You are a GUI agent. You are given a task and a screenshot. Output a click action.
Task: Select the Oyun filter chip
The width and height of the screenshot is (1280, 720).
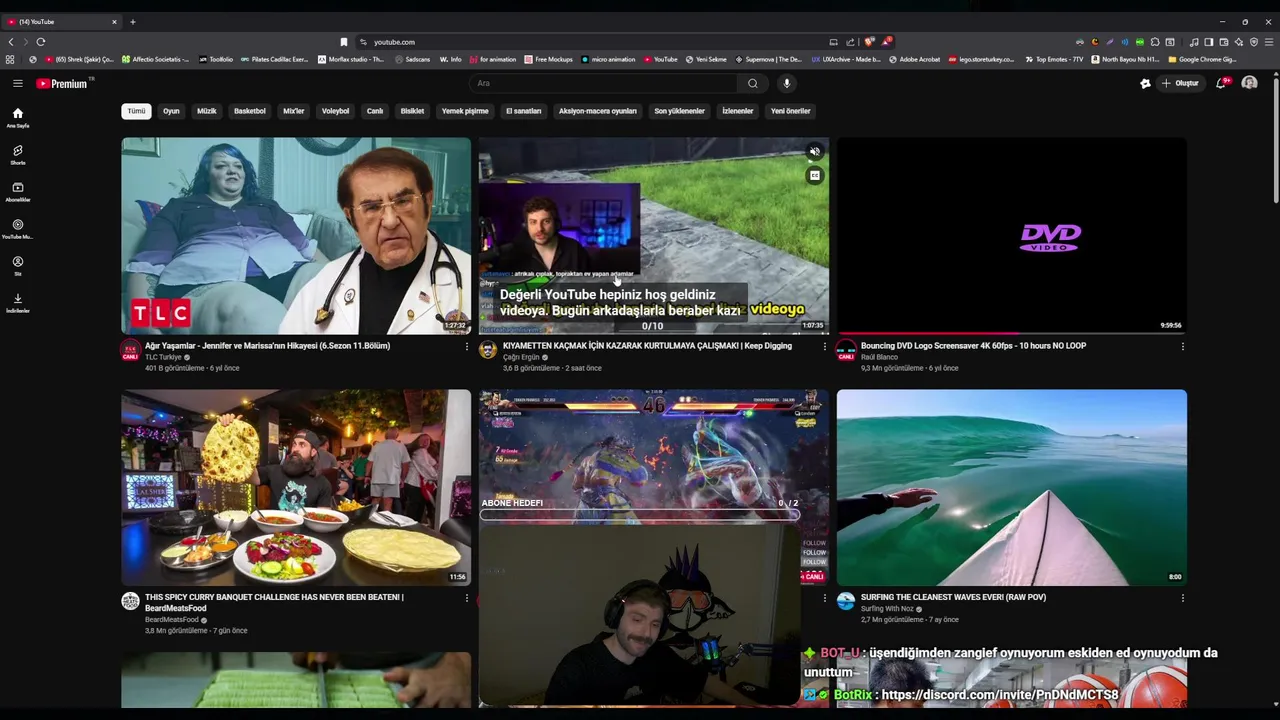[171, 111]
